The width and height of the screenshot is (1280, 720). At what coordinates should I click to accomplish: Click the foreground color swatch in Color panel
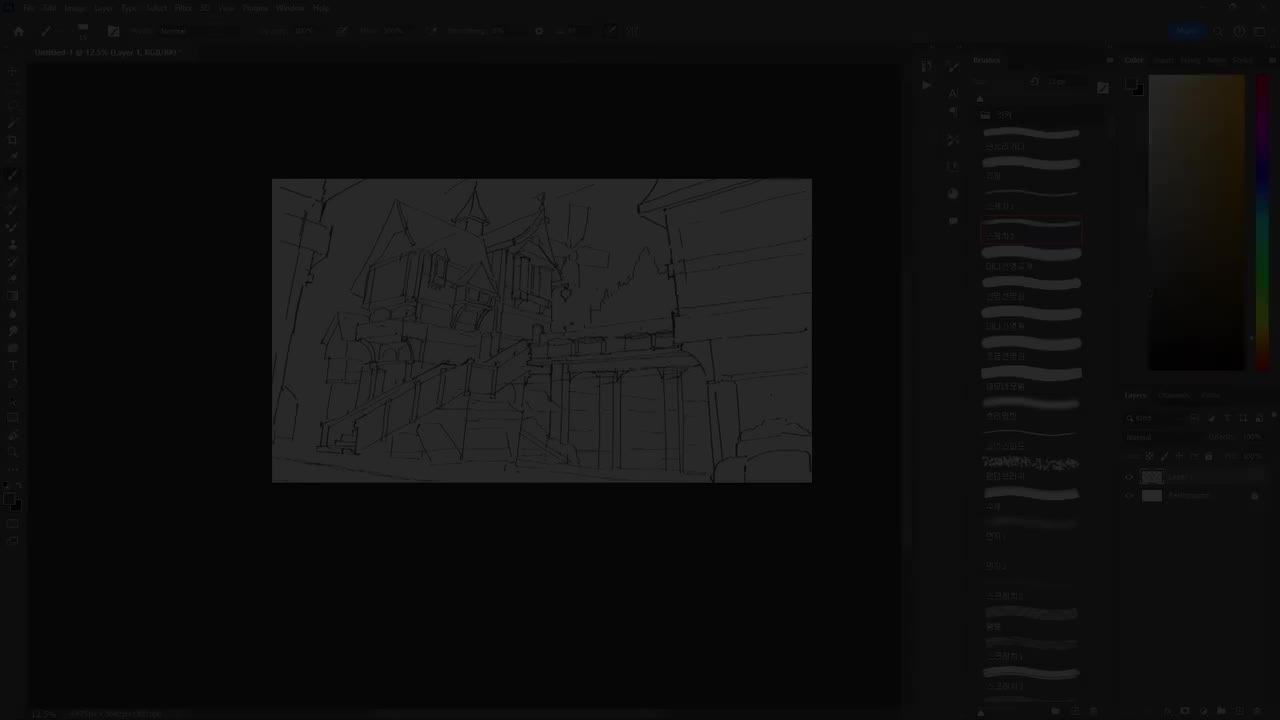(1133, 84)
